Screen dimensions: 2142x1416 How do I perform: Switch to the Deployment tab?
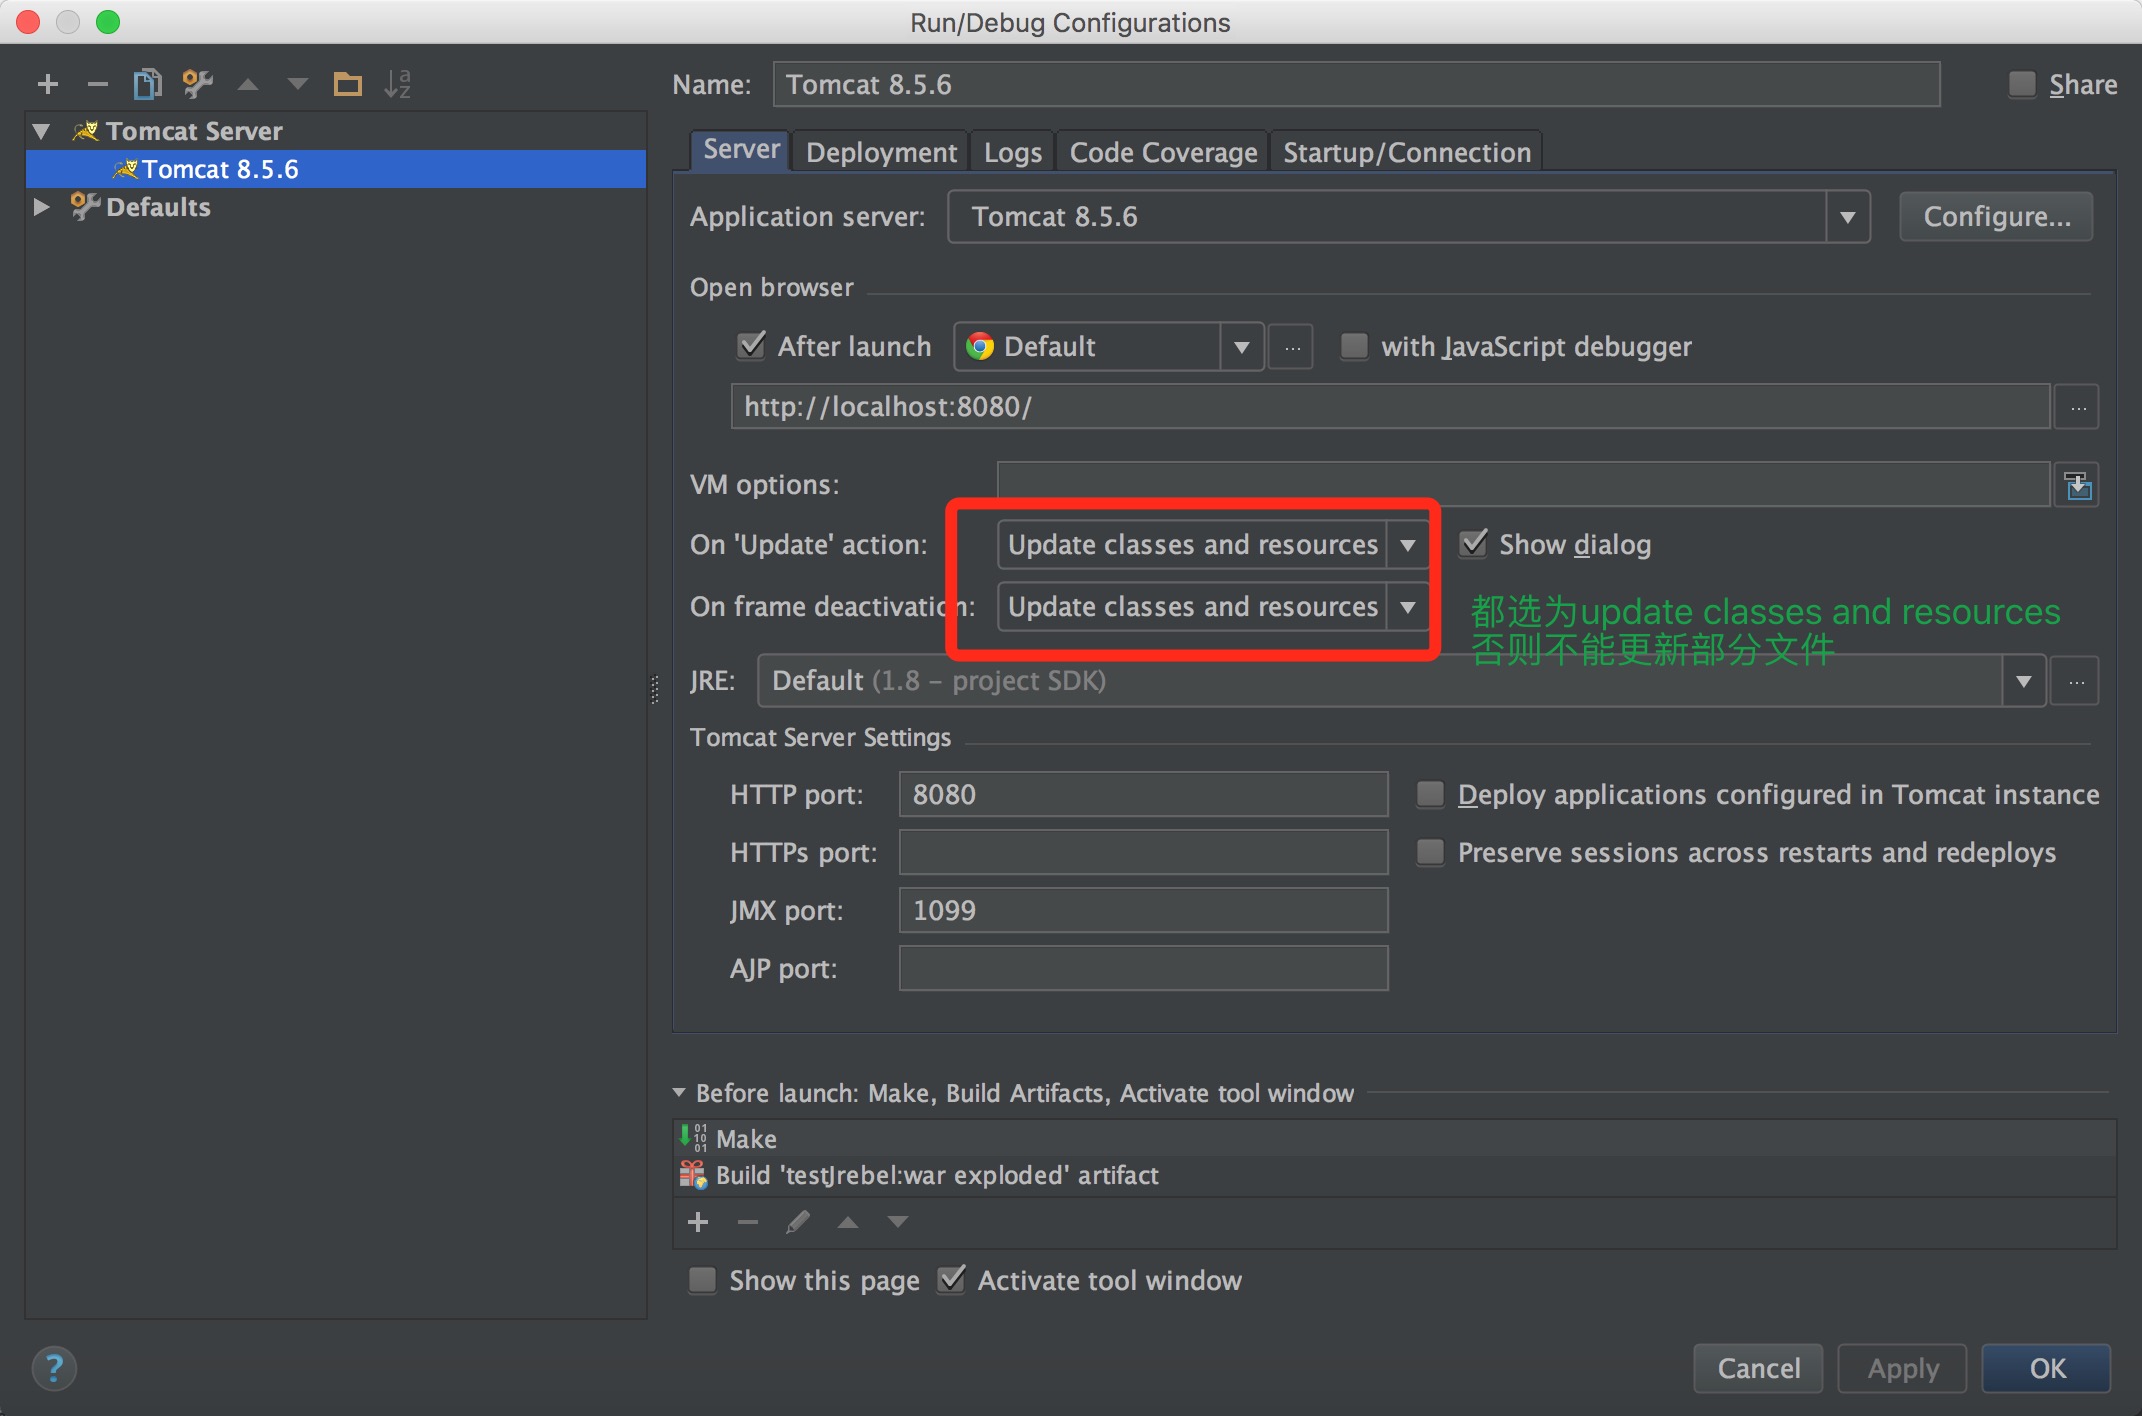click(x=880, y=152)
